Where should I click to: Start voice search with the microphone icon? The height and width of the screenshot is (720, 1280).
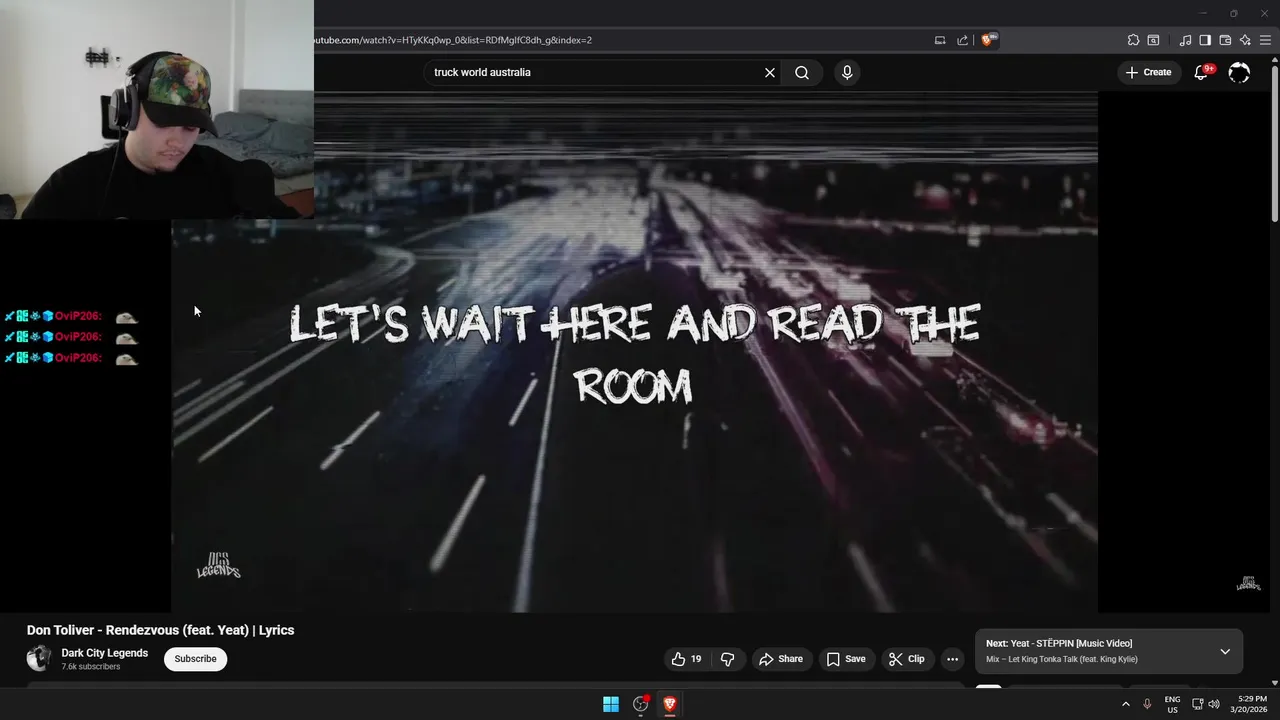[x=847, y=72]
